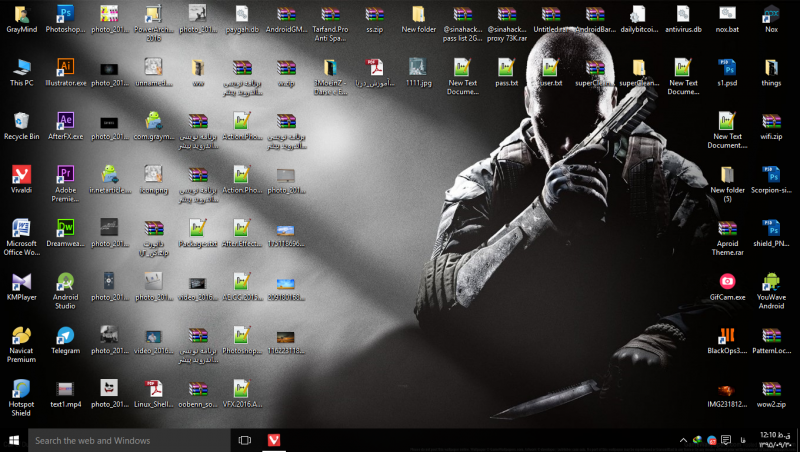800x452 pixels.
Task: Select the text1.mp4 video file
Action: pyautogui.click(x=65, y=394)
